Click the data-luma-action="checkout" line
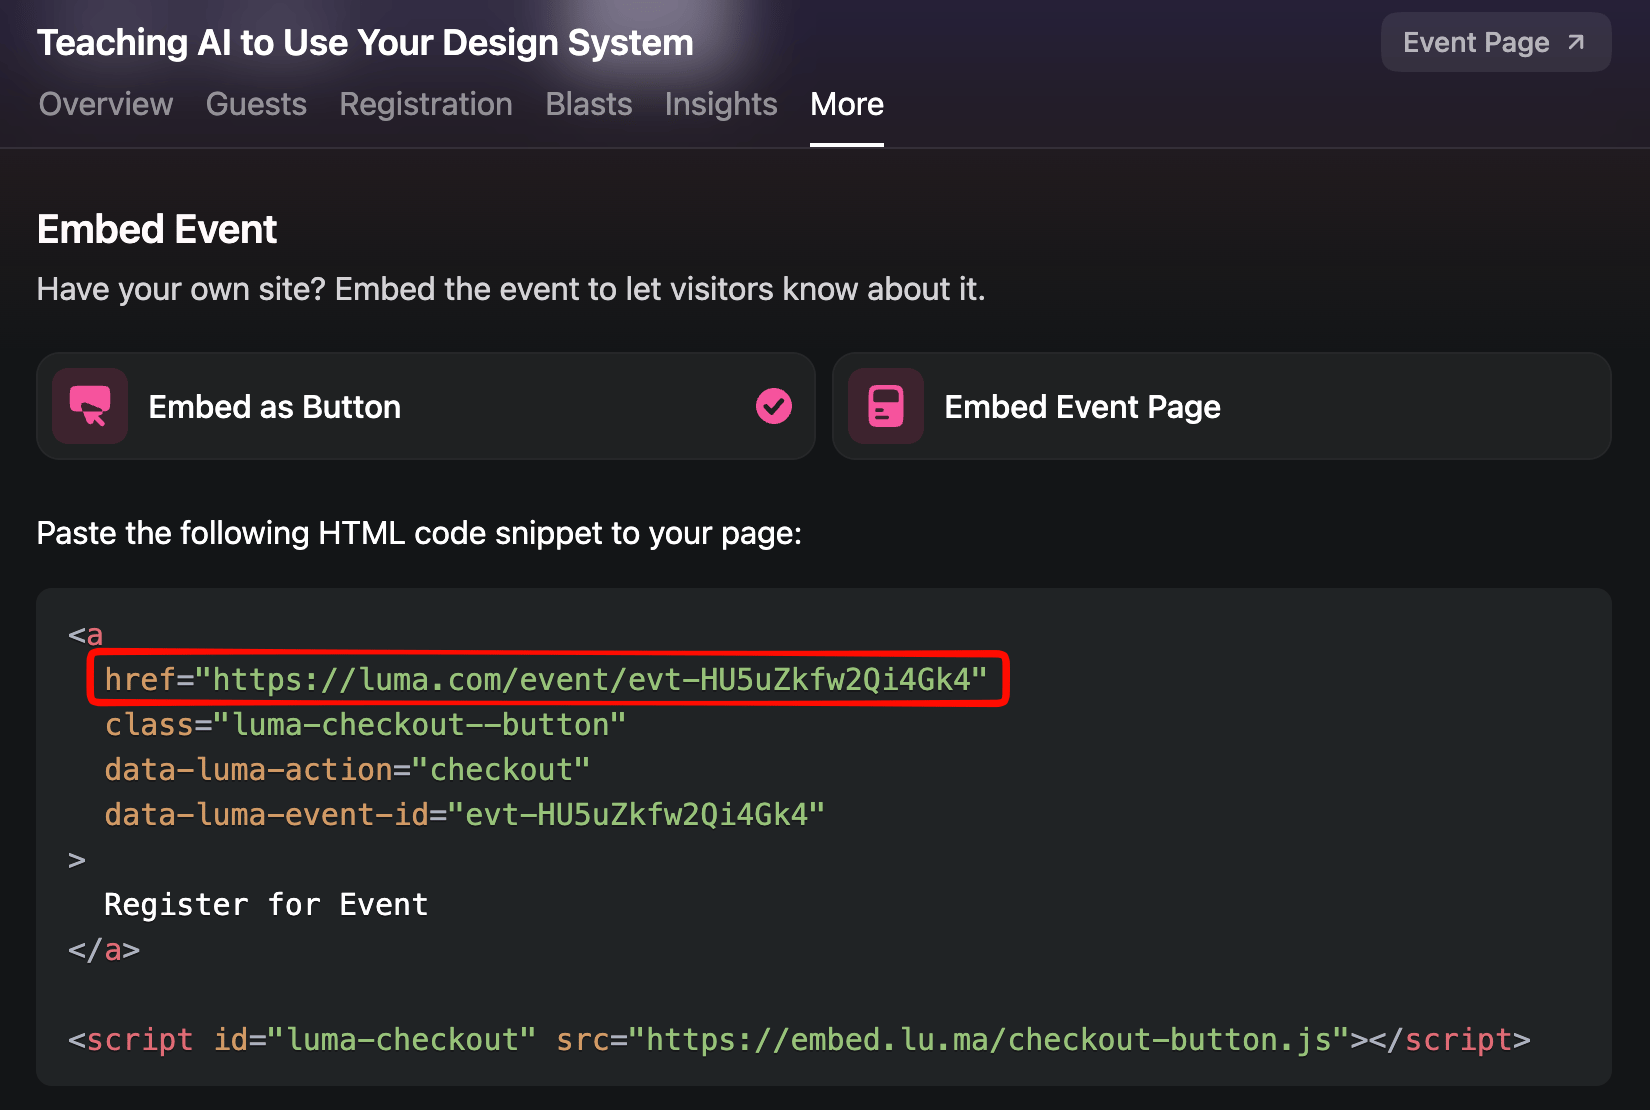Viewport: 1650px width, 1110px height. pyautogui.click(x=347, y=770)
